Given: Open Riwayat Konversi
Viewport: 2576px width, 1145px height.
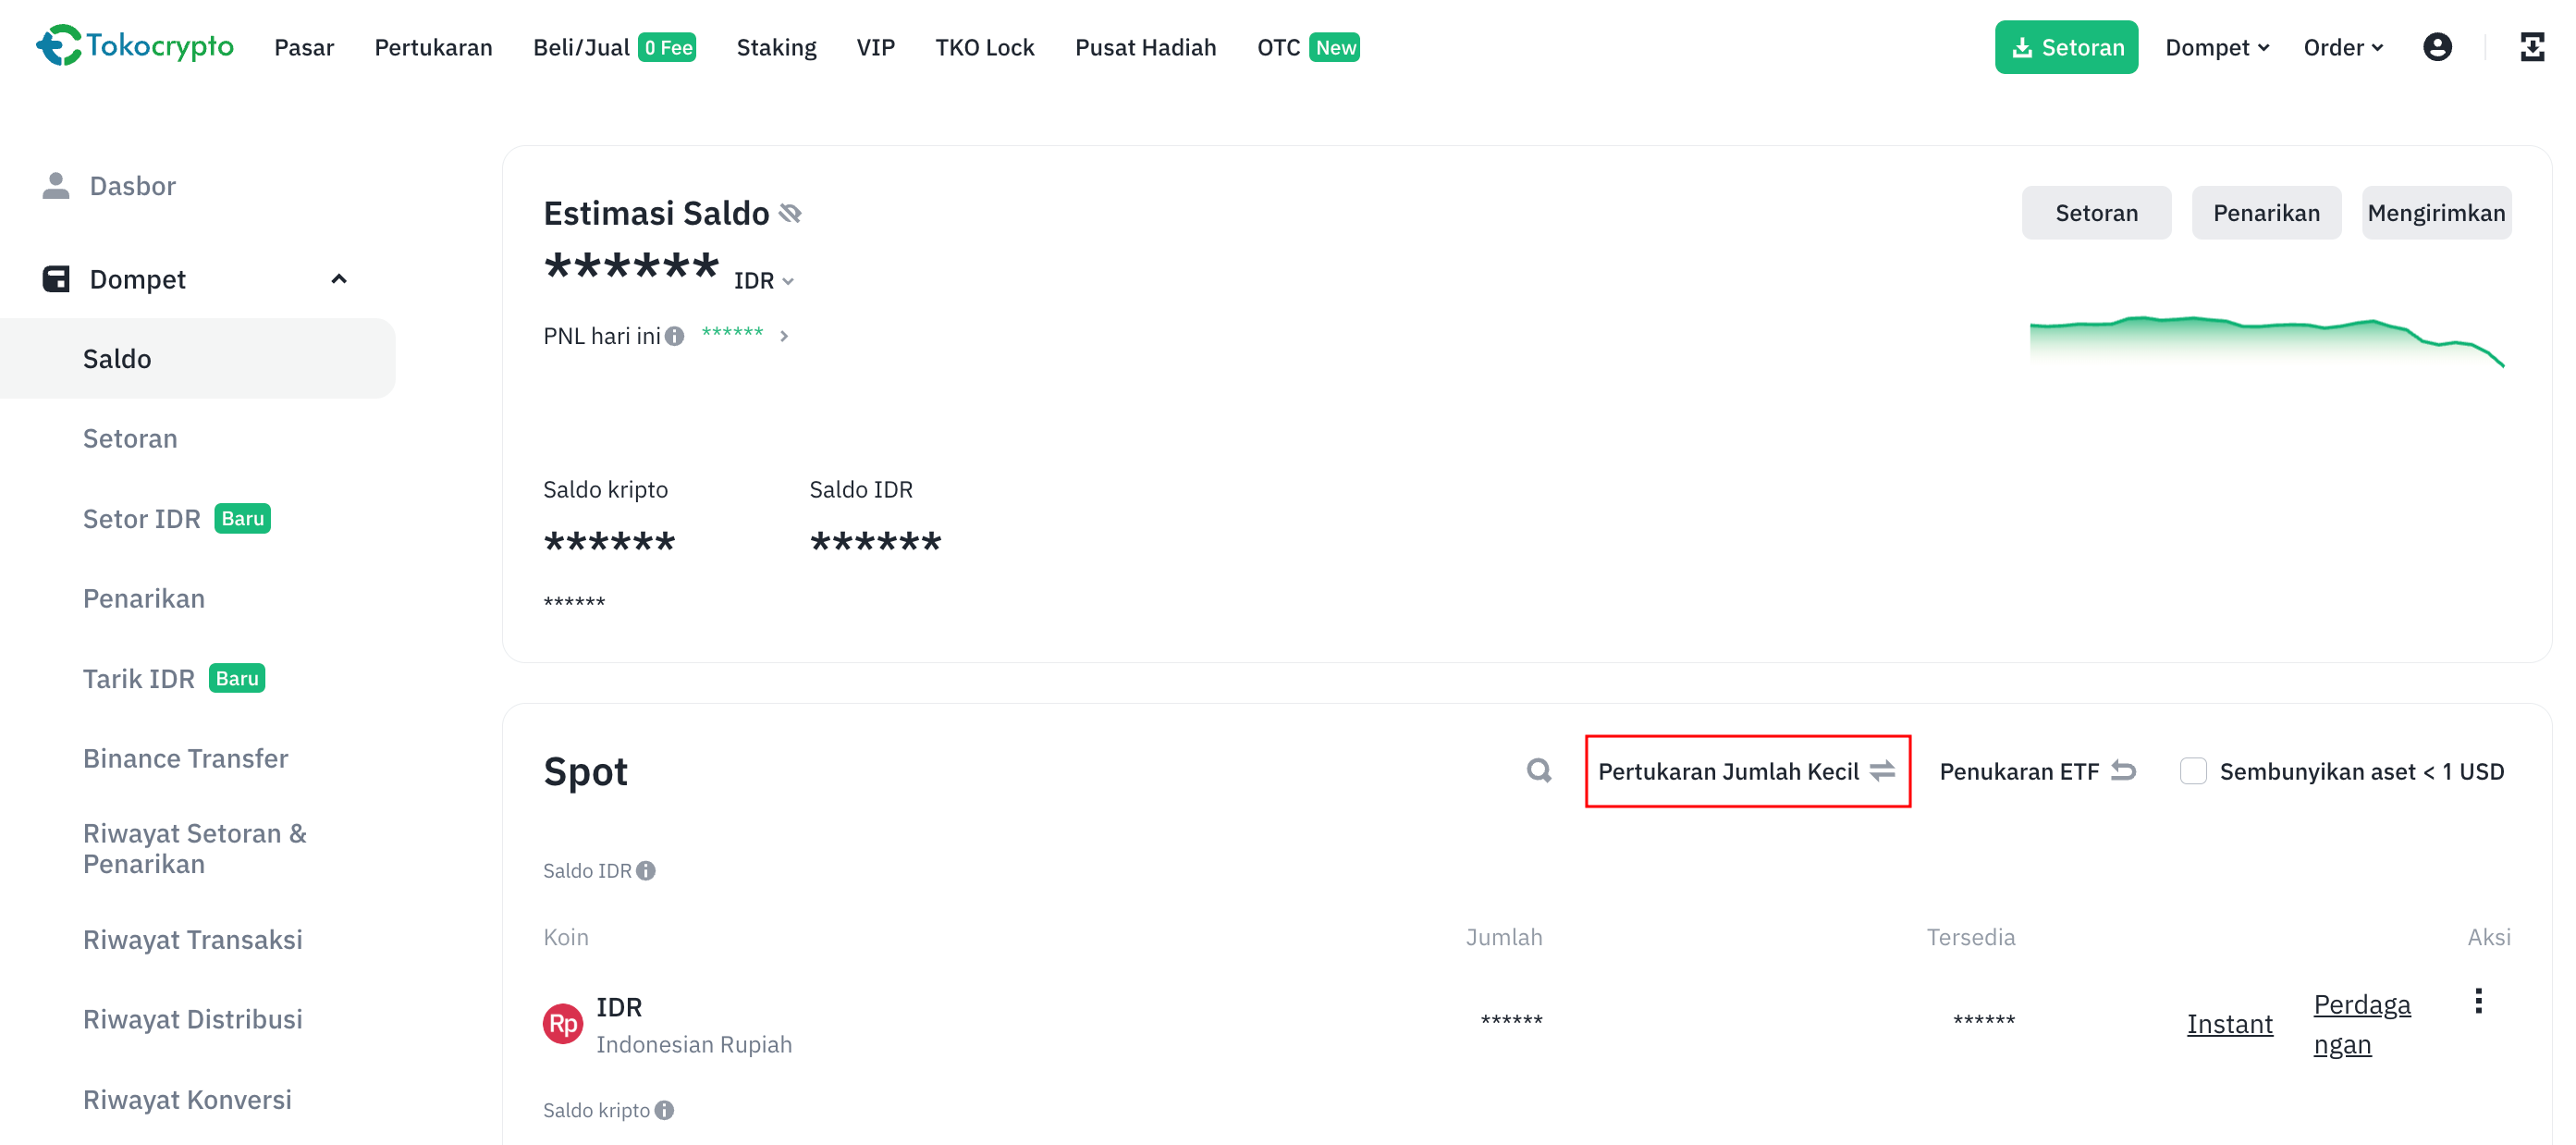Looking at the screenshot, I should coord(187,1099).
